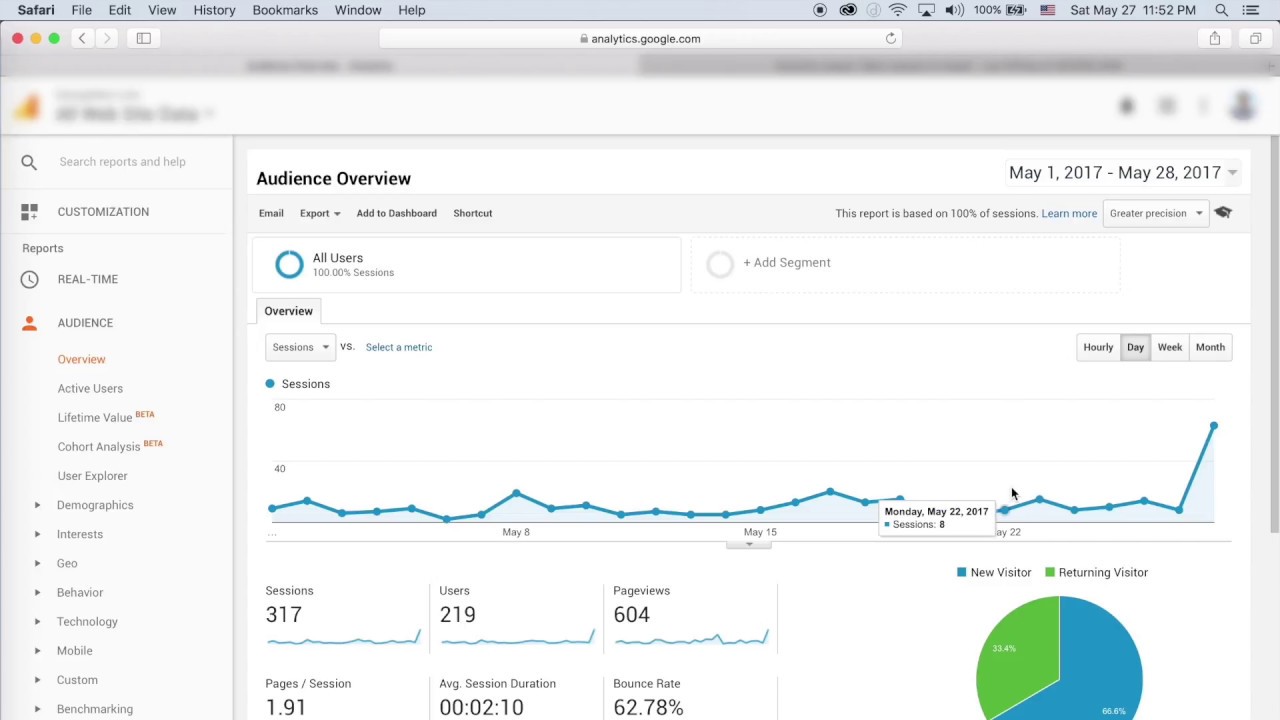Click the Learn more link
1280x720 pixels.
click(1069, 213)
